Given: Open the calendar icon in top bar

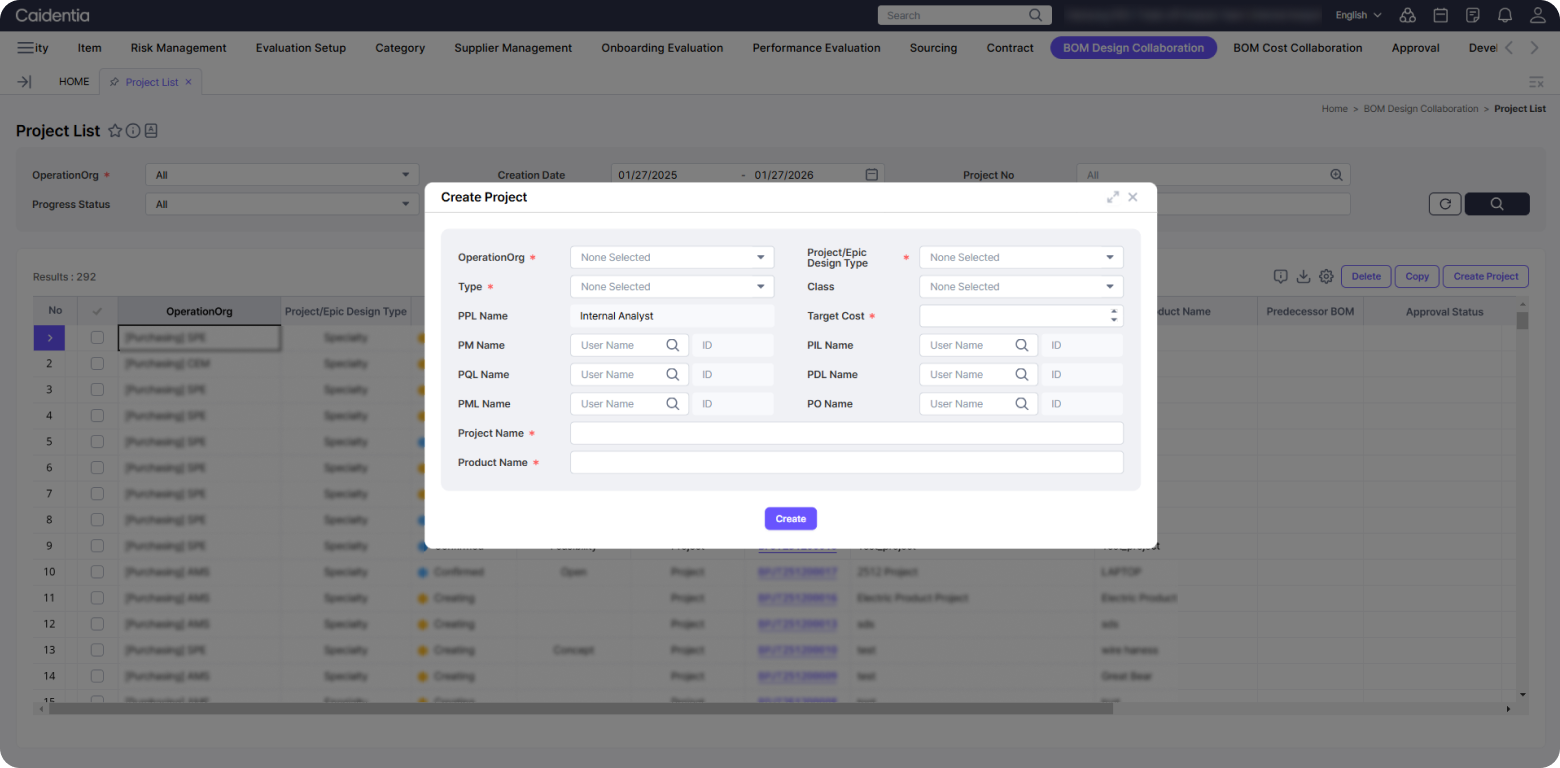Looking at the screenshot, I should (1440, 15).
